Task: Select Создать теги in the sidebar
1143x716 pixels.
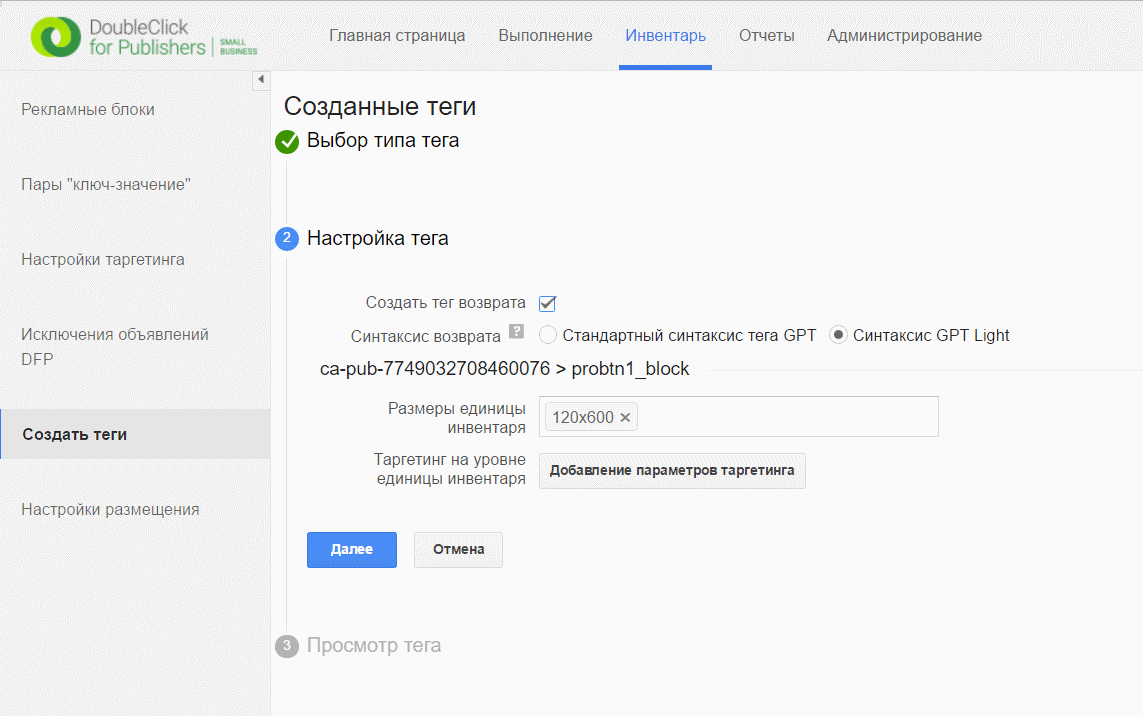Action: [x=136, y=434]
